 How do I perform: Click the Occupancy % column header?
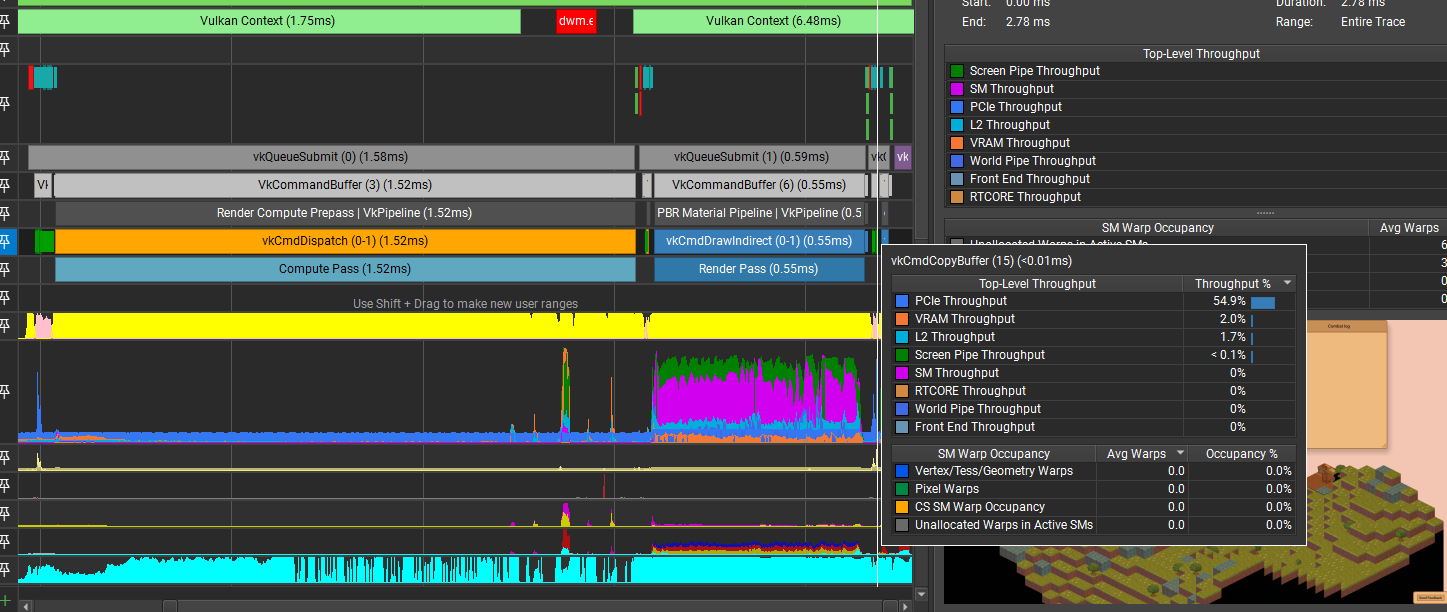[x=1240, y=454]
